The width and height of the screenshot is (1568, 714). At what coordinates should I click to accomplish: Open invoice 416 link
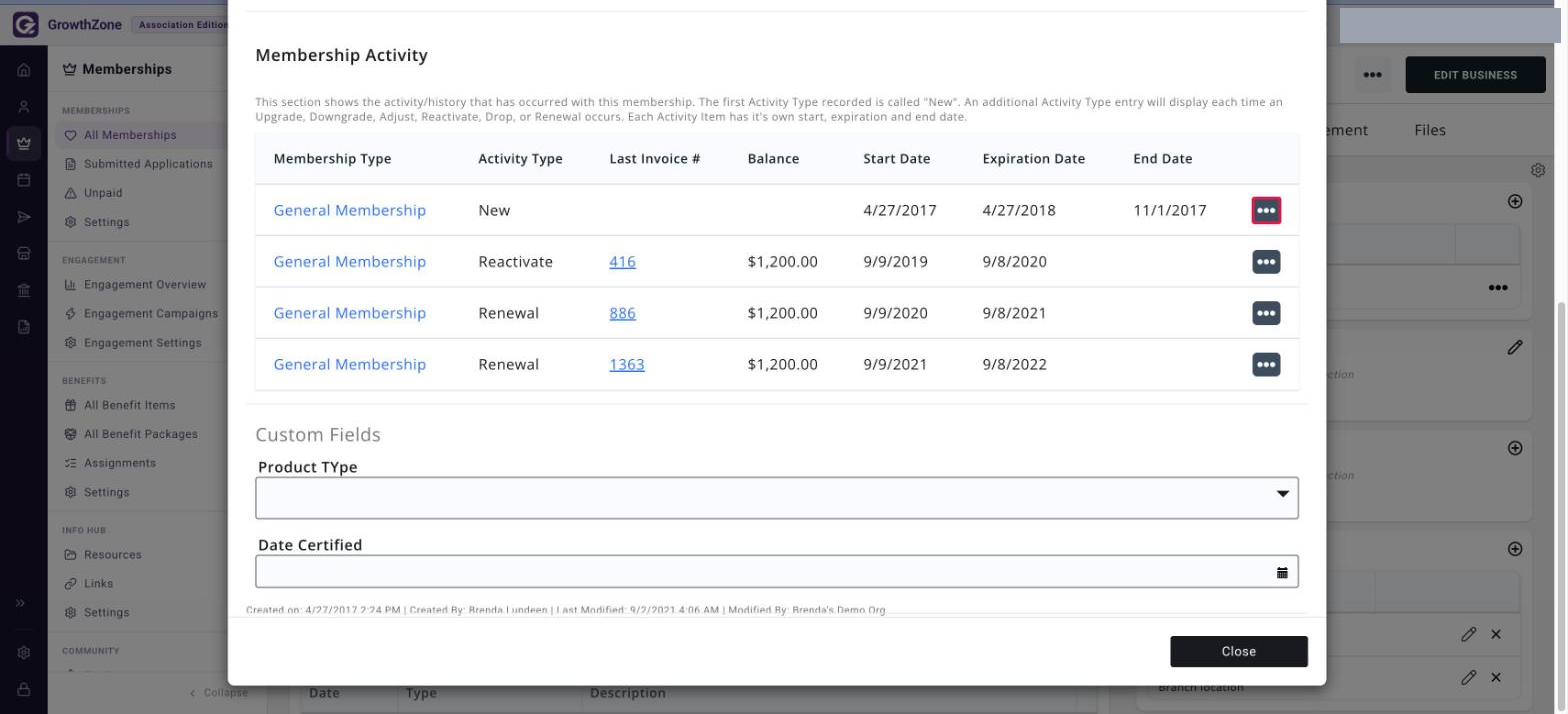pos(622,262)
